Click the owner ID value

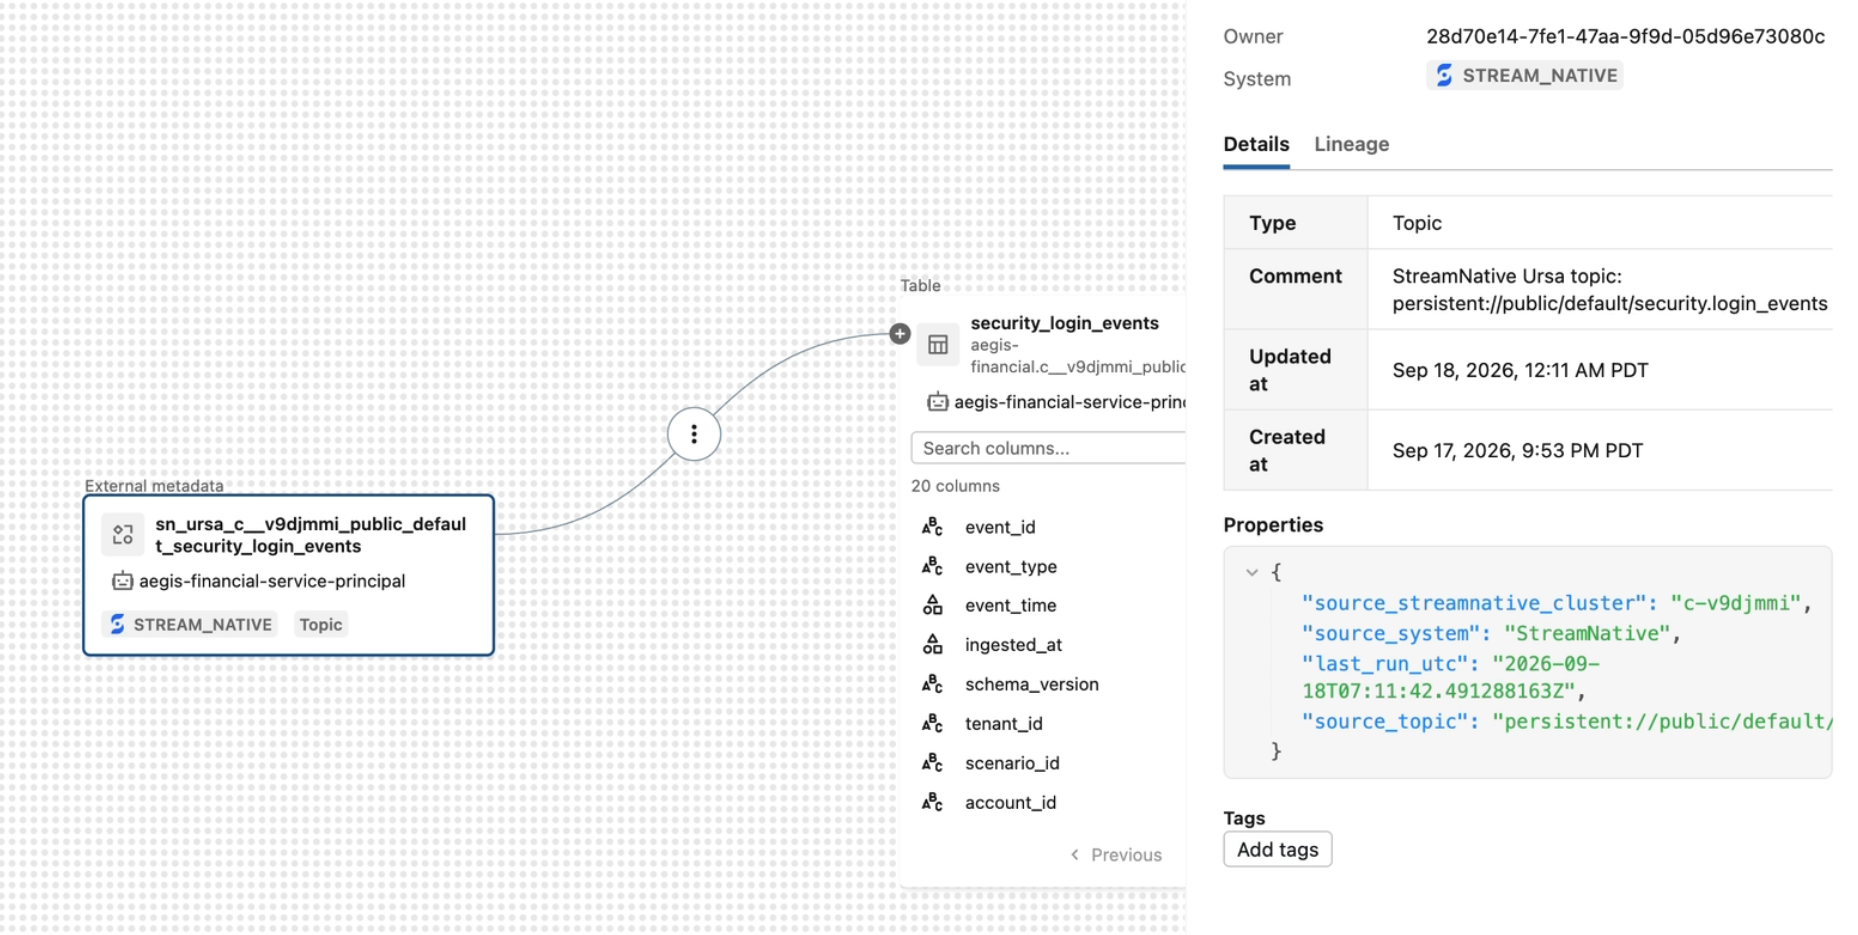point(1625,36)
